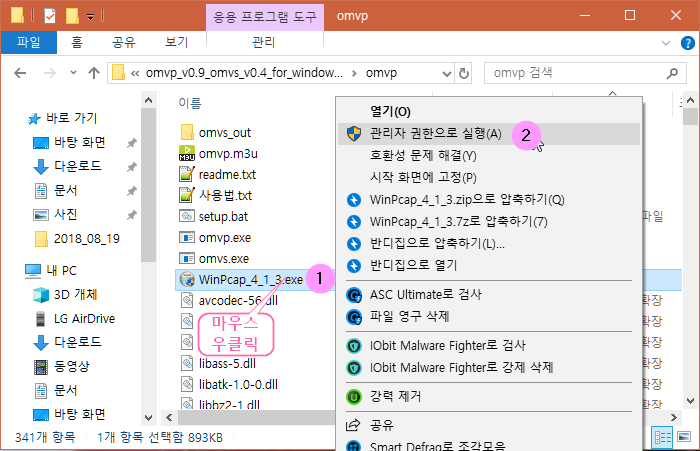Open the quick access toolbar customize dropdown
This screenshot has width=700, height=451.
[91, 17]
